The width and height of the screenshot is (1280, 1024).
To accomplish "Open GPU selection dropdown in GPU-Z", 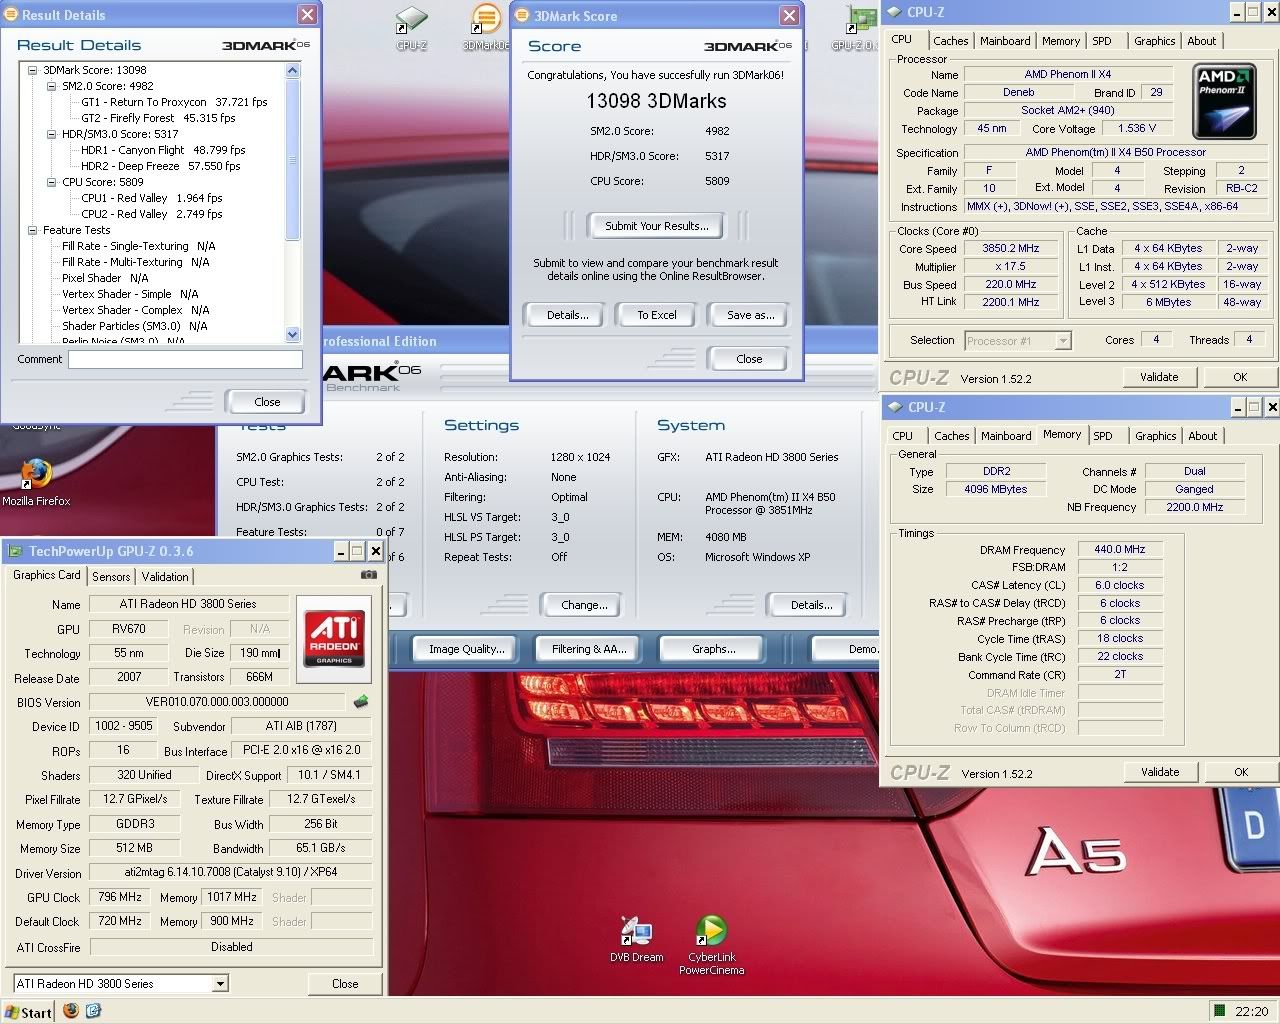I will (220, 984).
